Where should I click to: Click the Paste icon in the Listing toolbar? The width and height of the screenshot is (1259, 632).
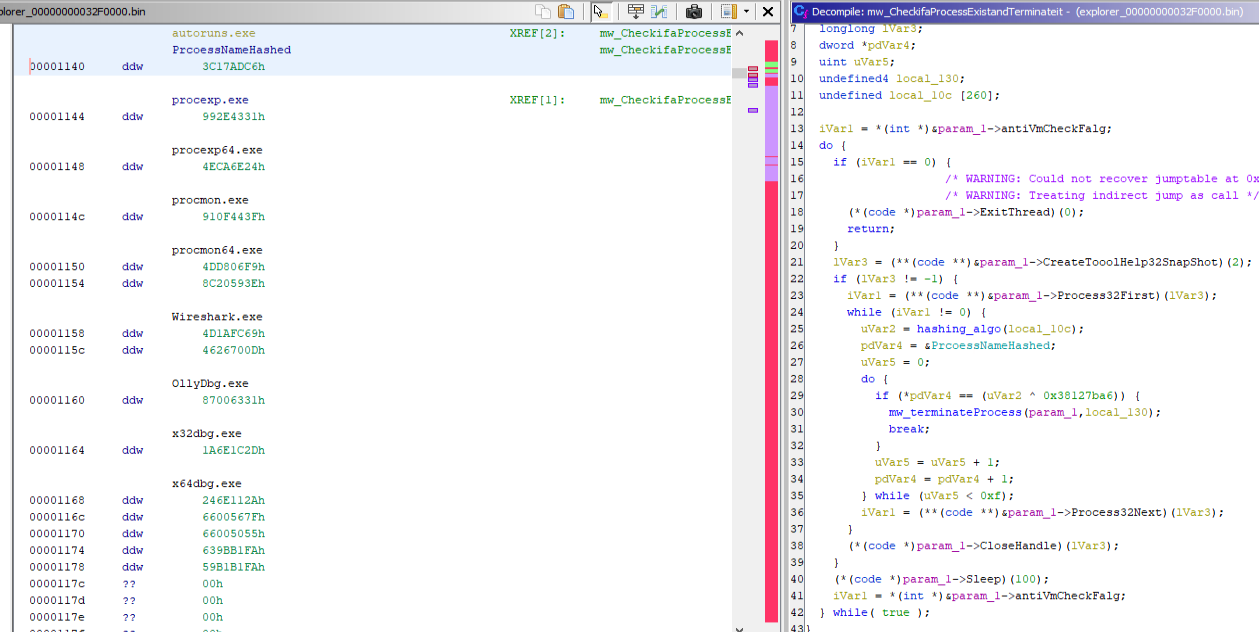[x=567, y=10]
